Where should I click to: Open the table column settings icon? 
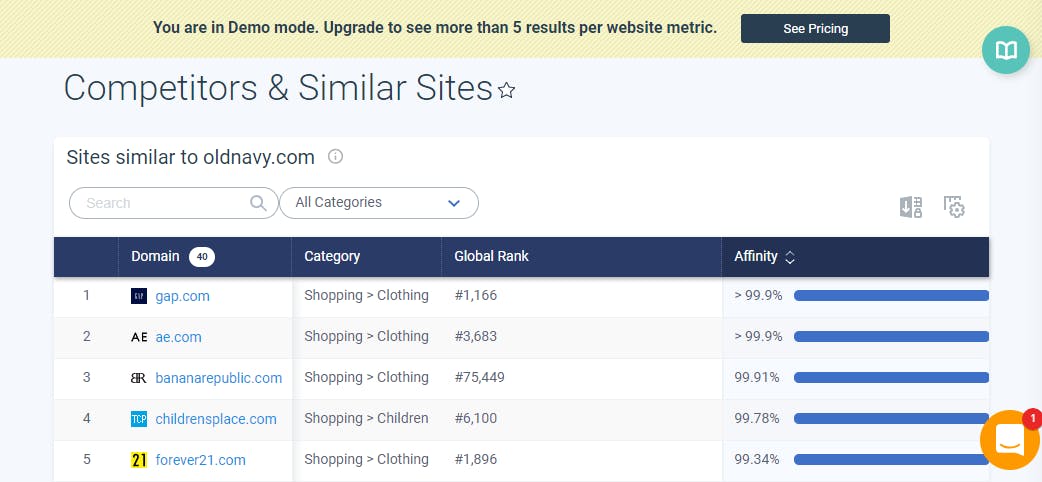tap(954, 207)
